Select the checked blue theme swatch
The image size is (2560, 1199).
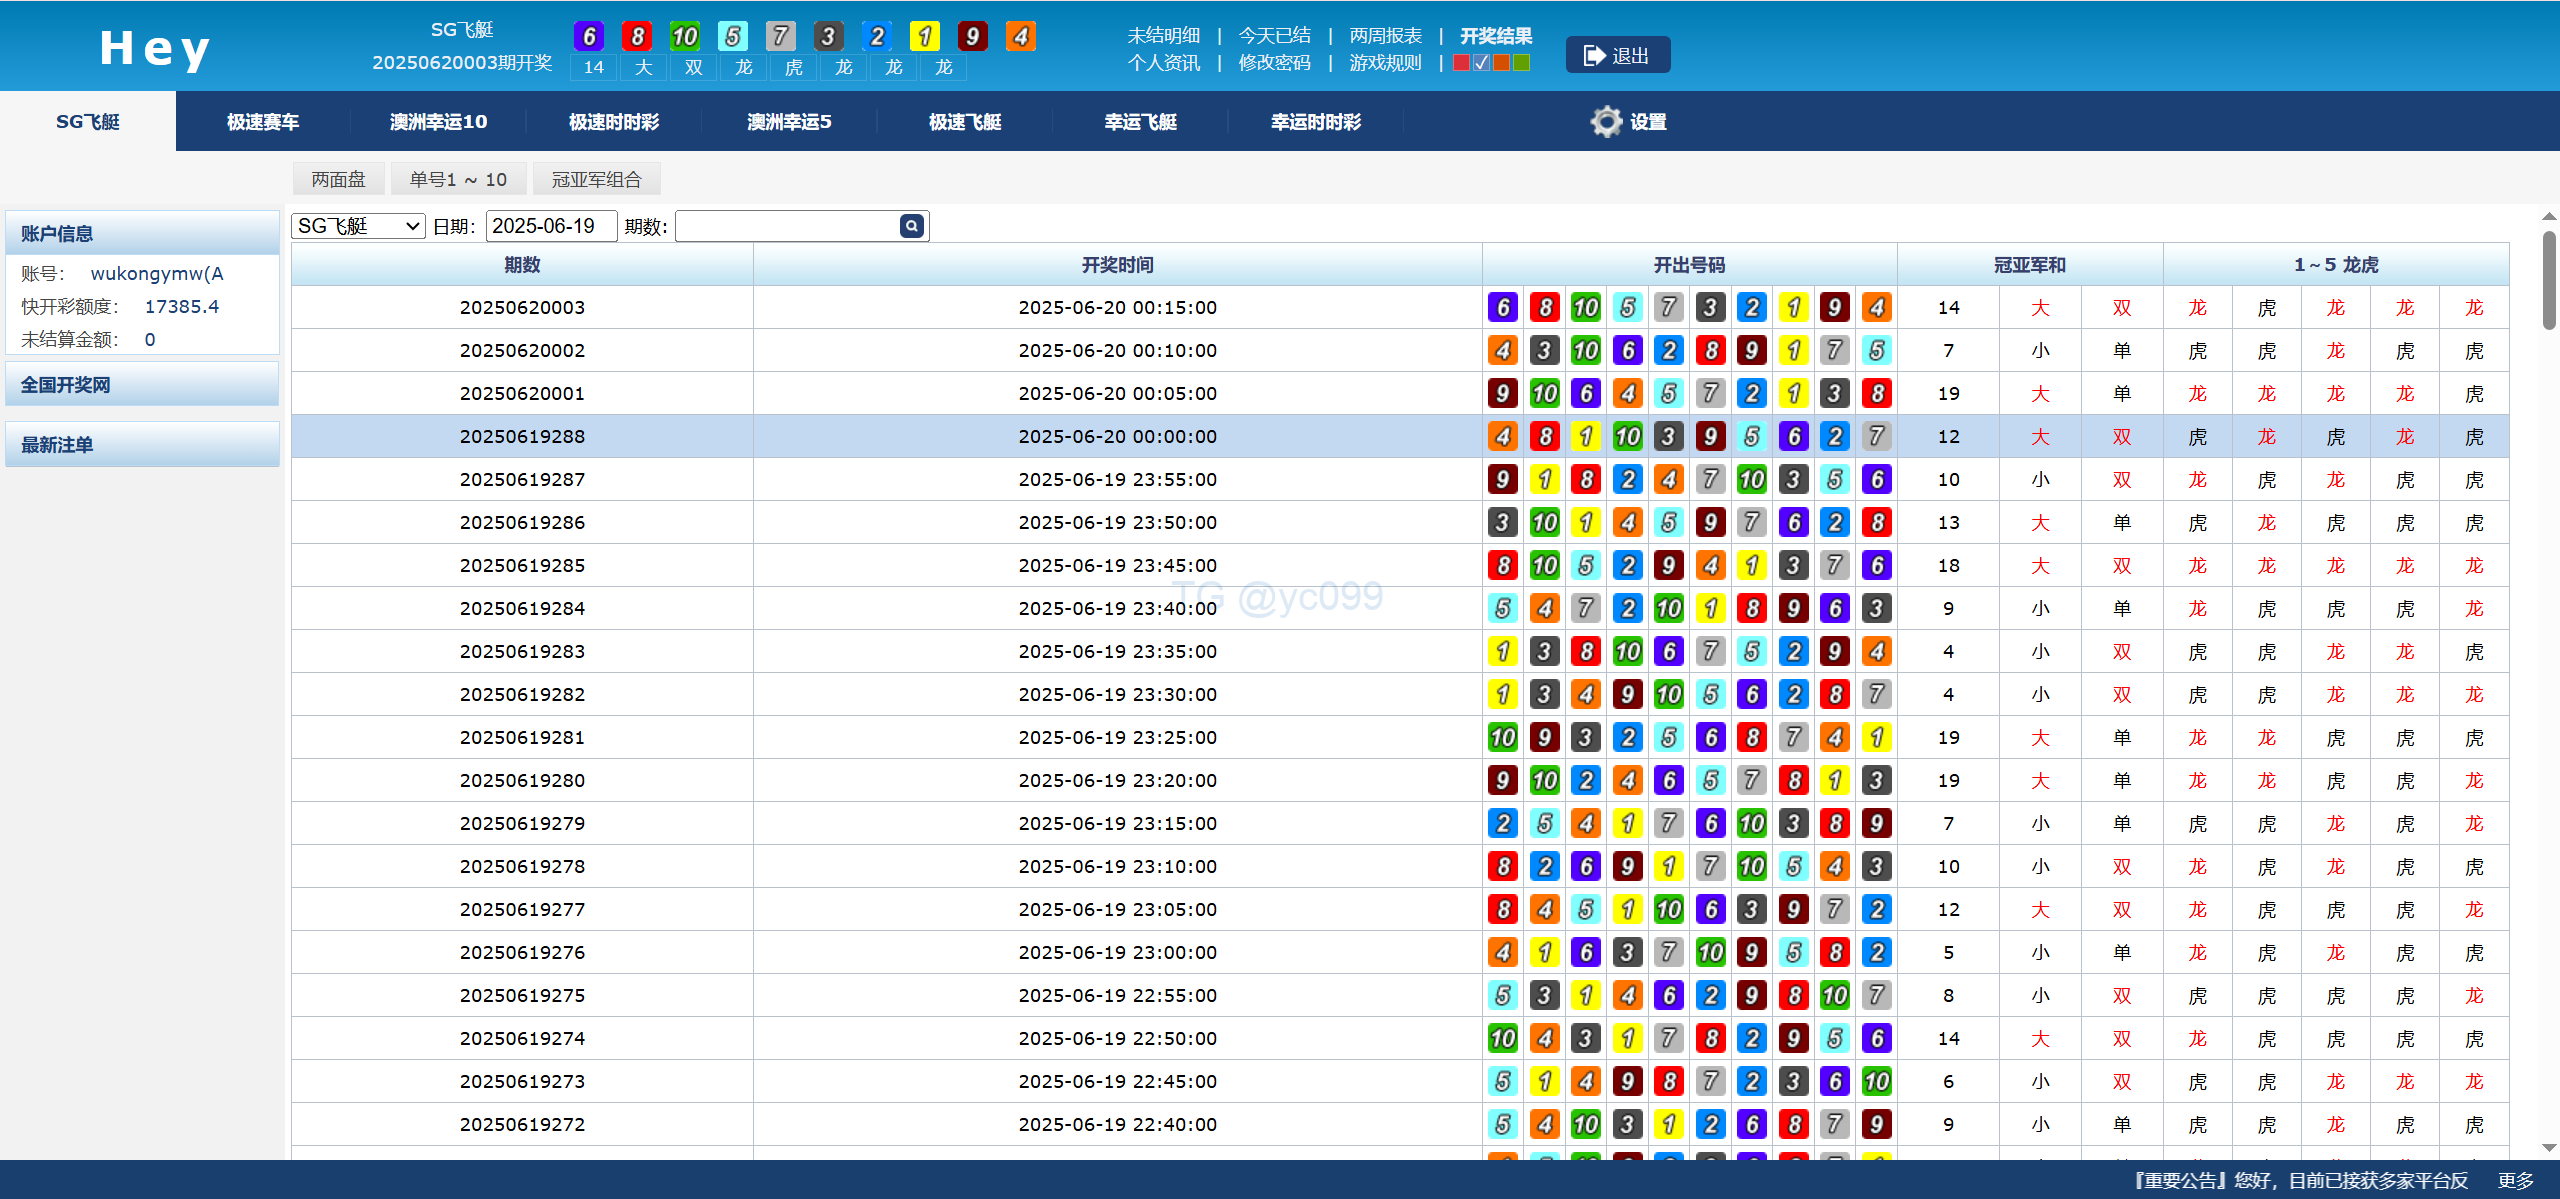click(x=1481, y=63)
